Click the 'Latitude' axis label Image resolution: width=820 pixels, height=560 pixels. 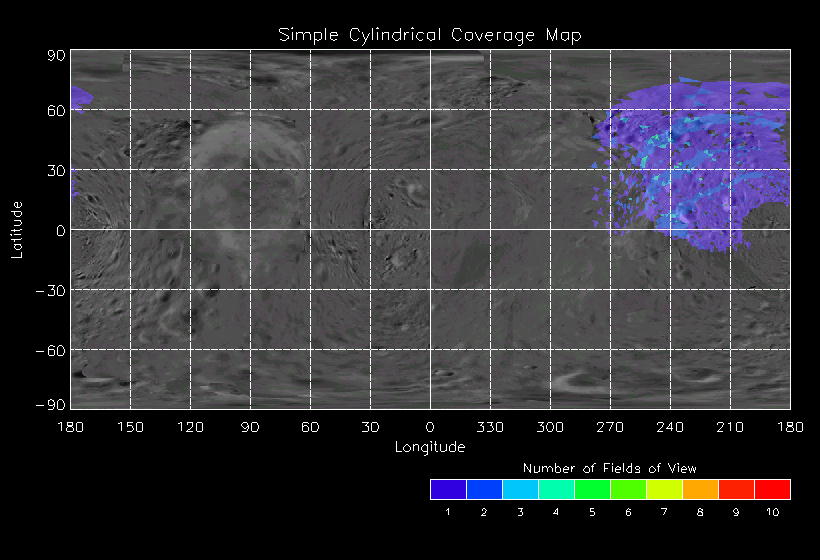pos(17,230)
